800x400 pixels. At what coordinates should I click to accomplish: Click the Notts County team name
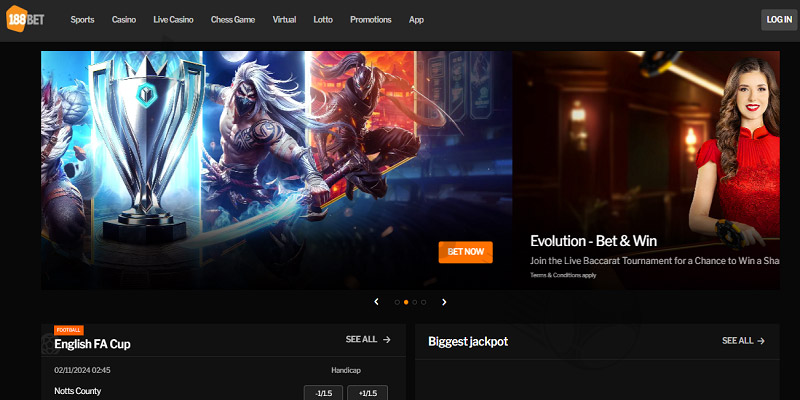(78, 391)
